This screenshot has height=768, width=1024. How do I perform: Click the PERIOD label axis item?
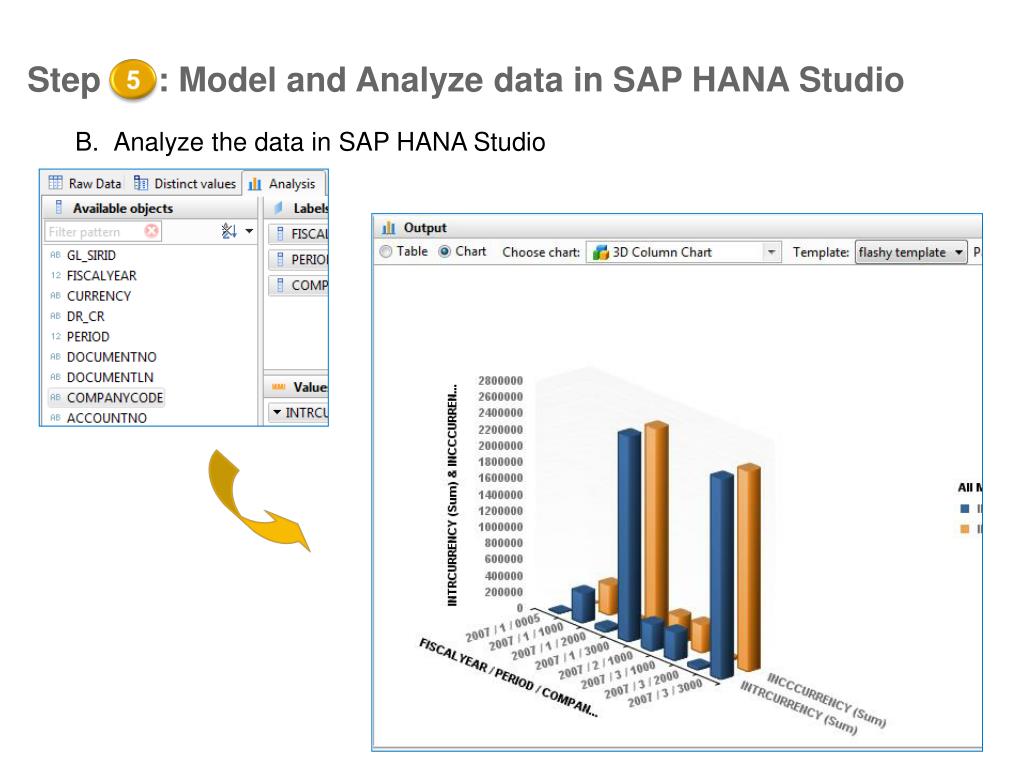pos(298,259)
